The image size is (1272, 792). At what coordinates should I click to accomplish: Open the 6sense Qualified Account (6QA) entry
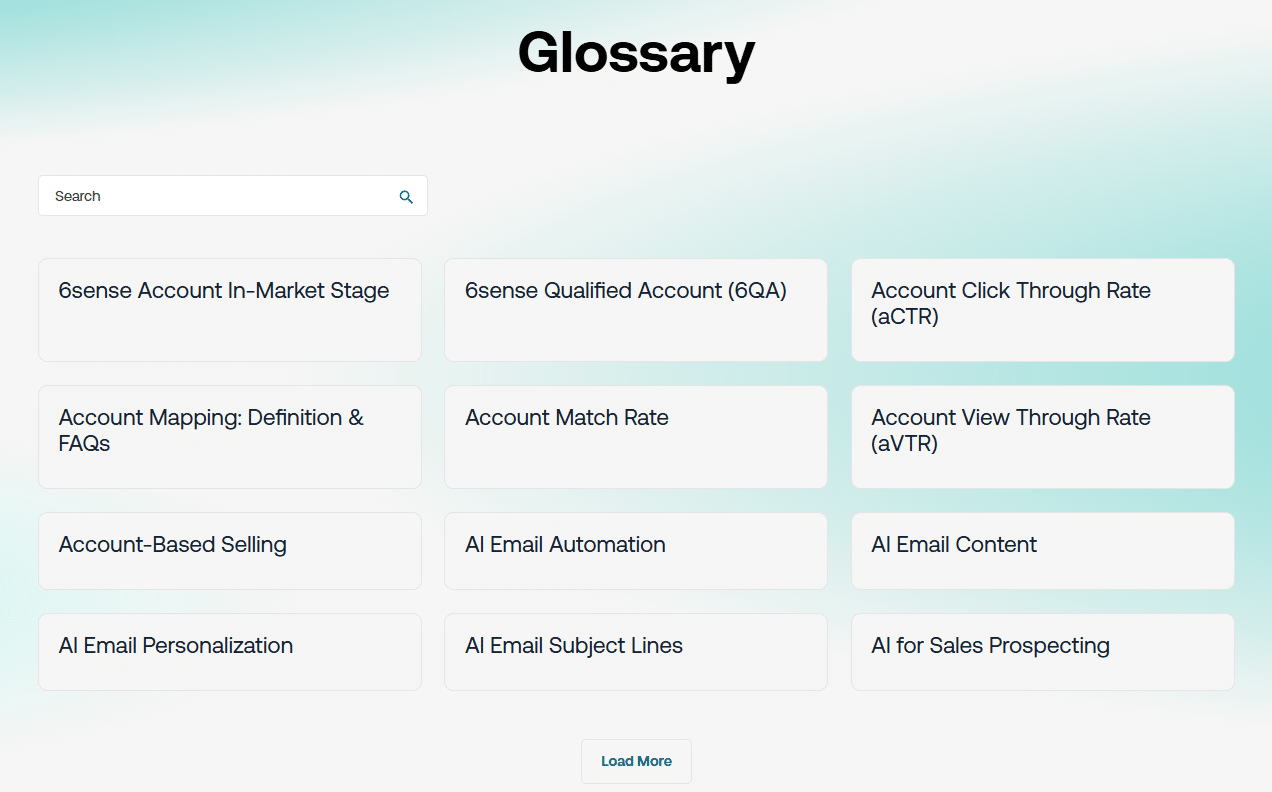(x=636, y=310)
